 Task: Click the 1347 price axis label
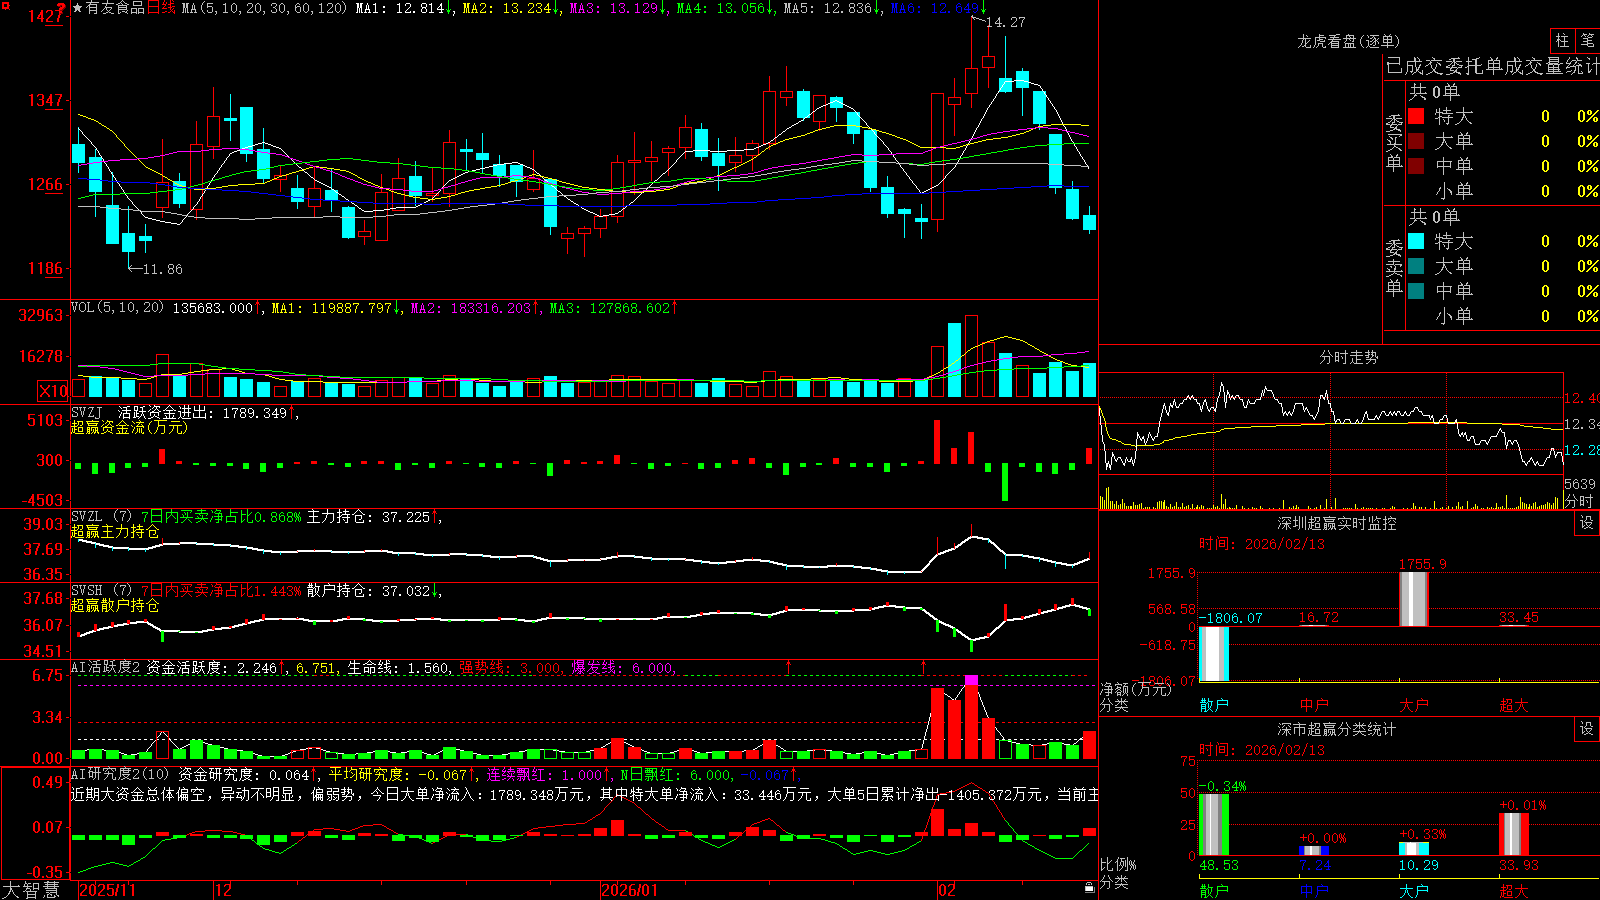click(44, 100)
